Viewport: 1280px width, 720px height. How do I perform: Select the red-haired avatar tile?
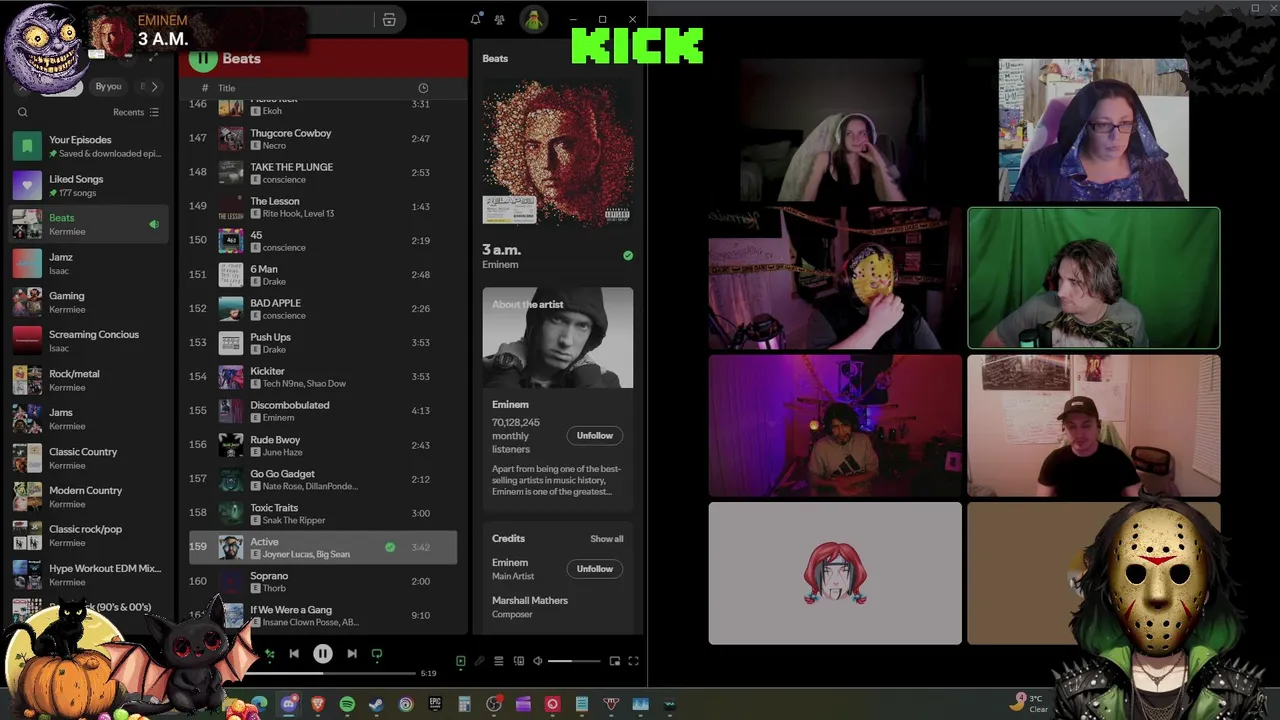[835, 573]
